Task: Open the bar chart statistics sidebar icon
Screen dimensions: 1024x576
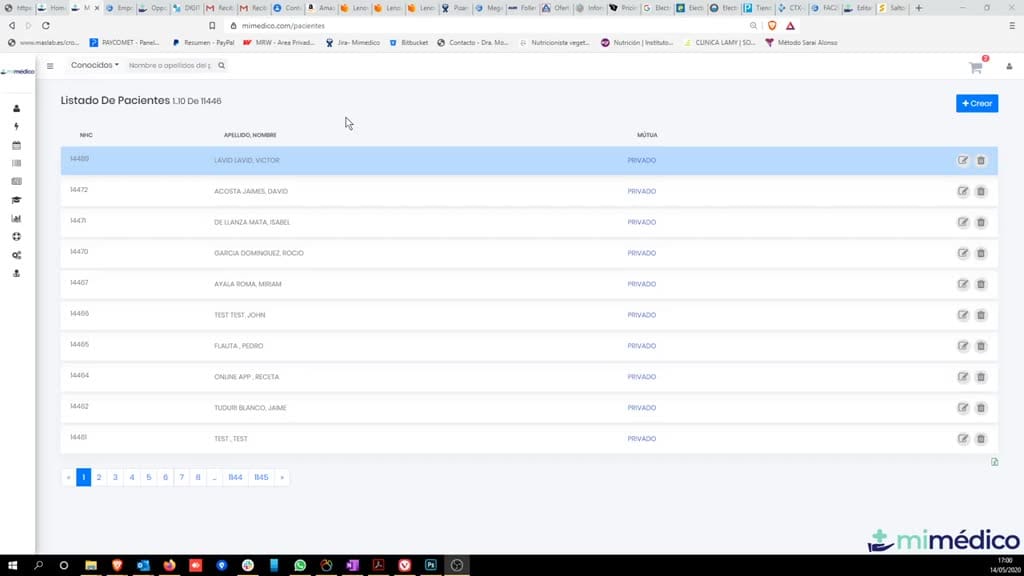Action: [x=16, y=218]
